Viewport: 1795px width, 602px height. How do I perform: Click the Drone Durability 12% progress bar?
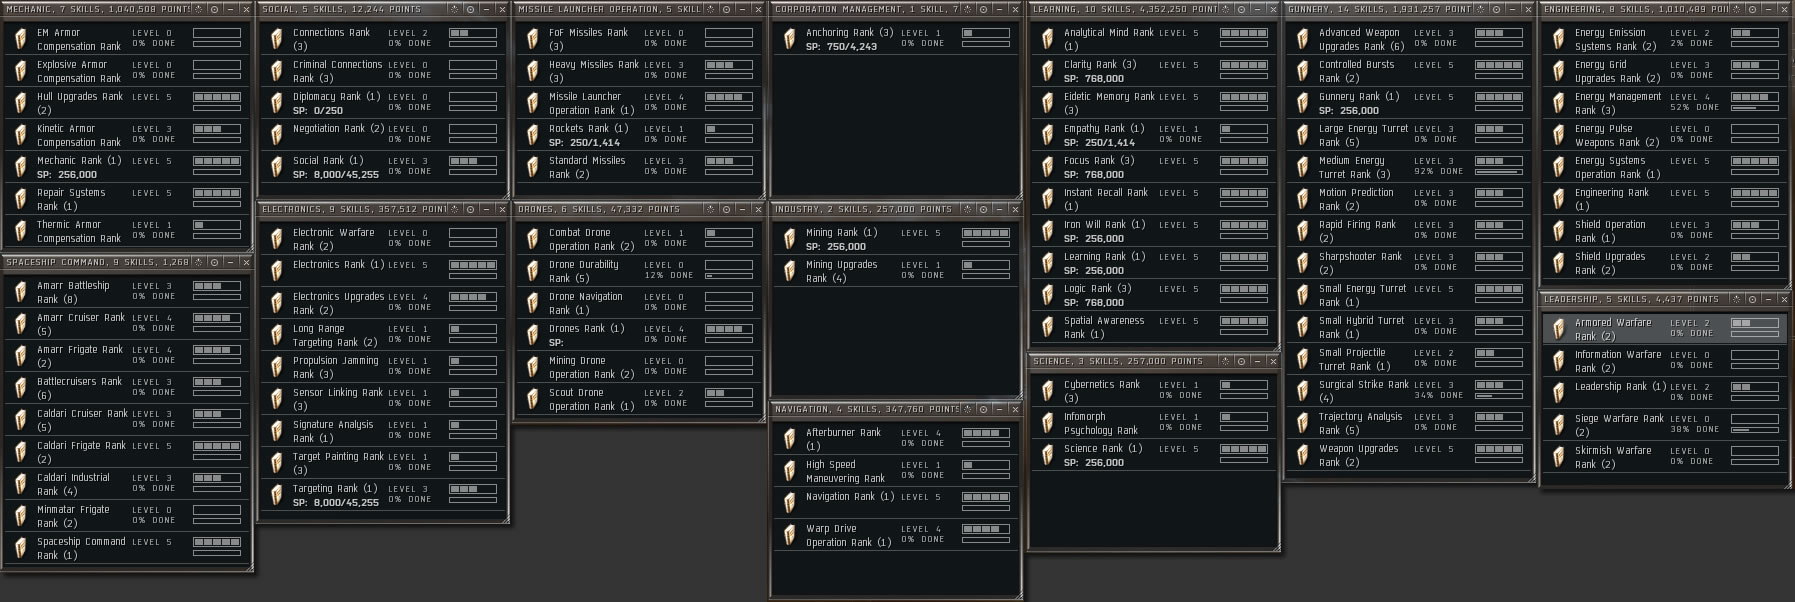[x=729, y=275]
